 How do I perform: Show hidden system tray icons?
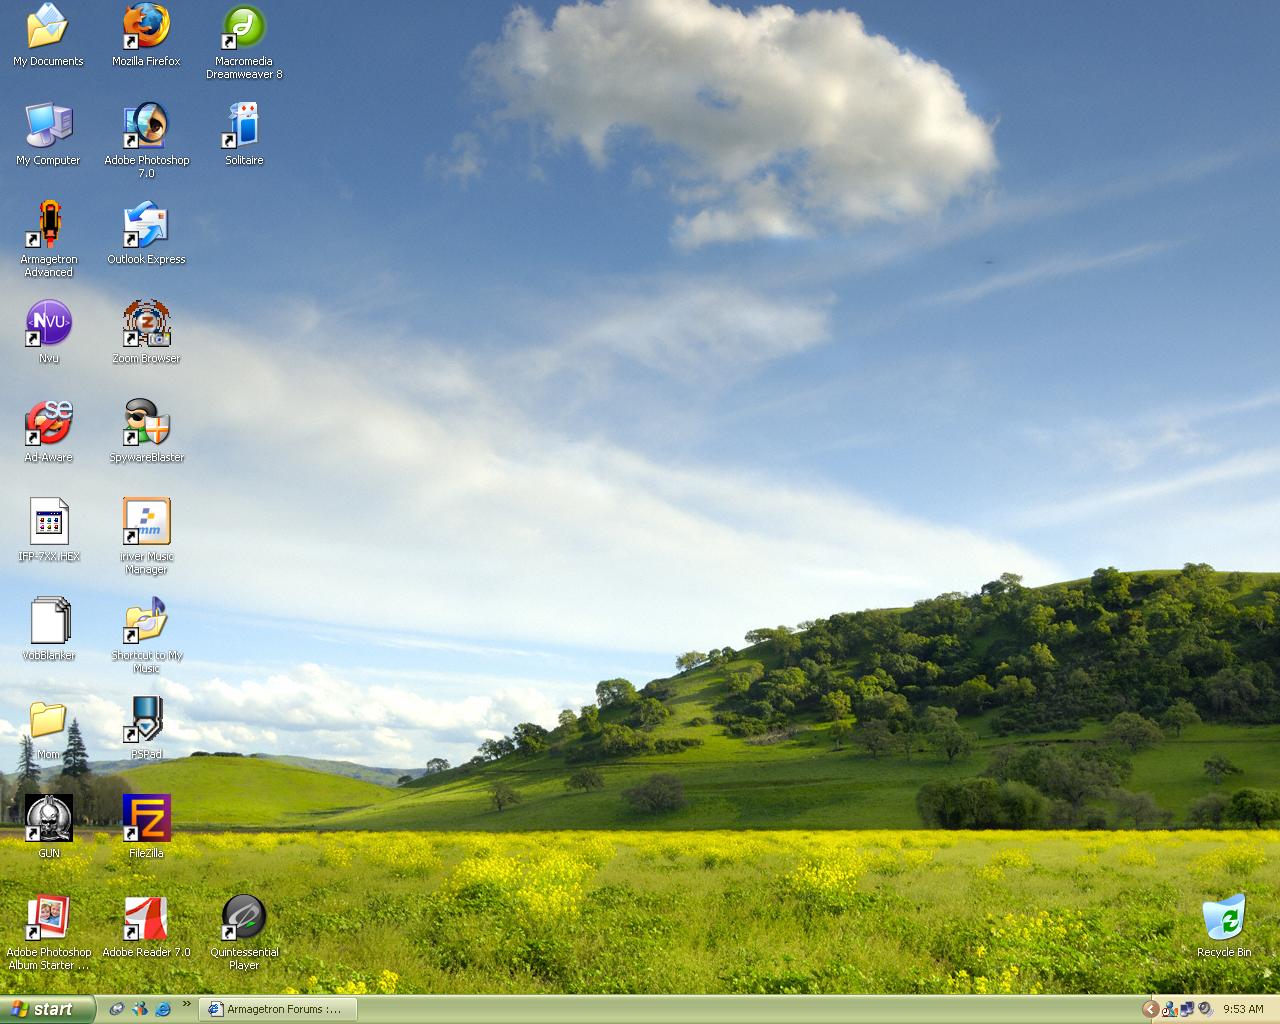[1150, 1009]
